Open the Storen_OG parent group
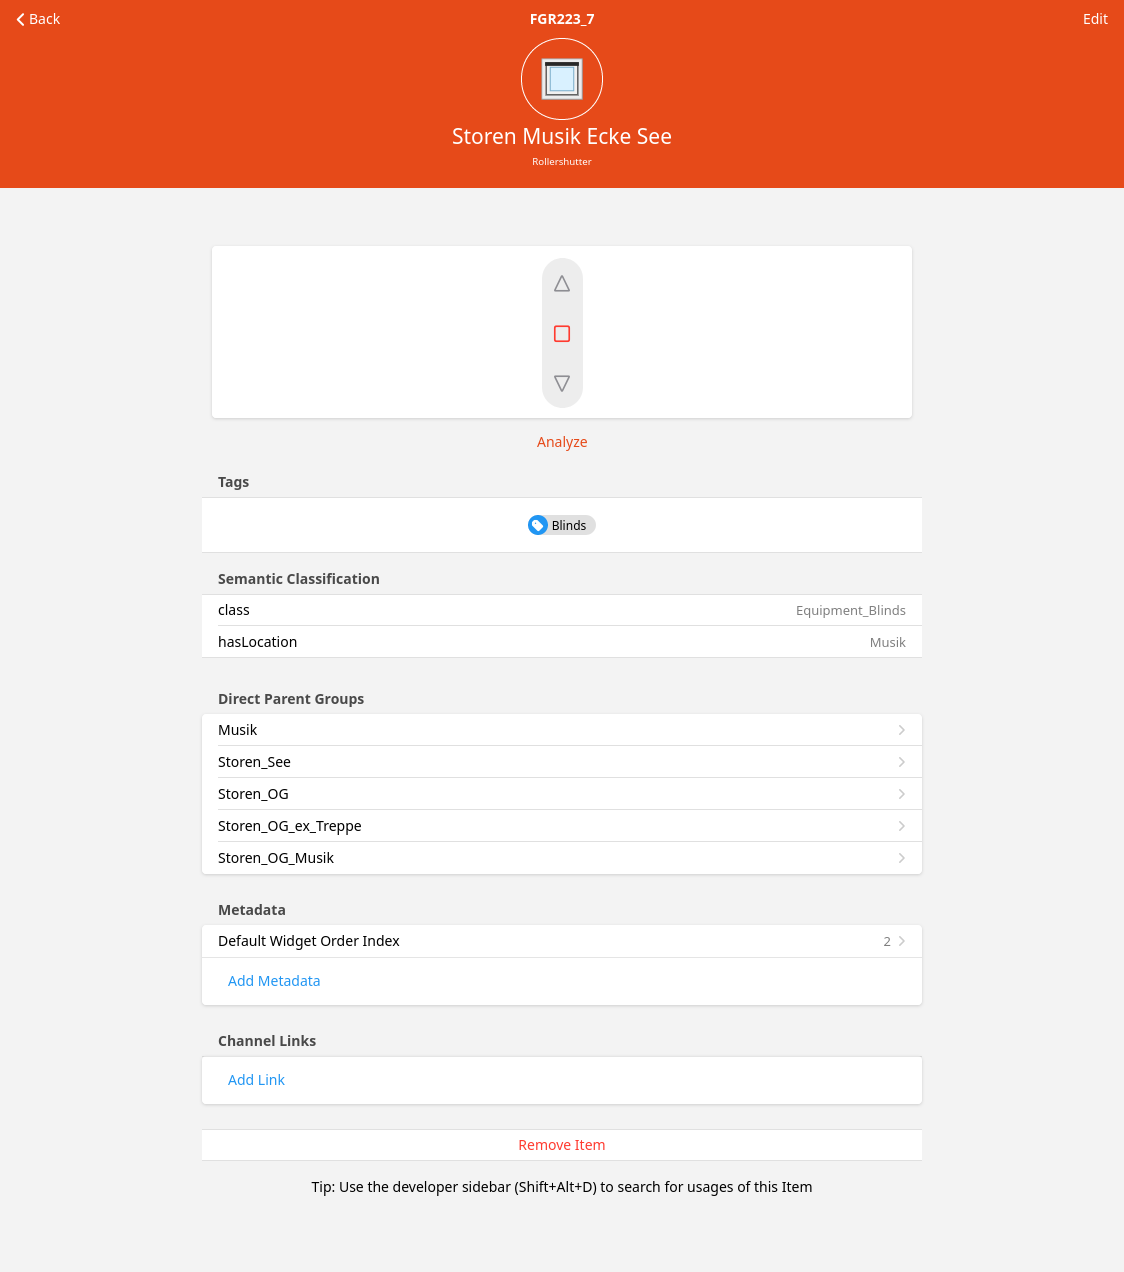1124x1272 pixels. click(562, 794)
